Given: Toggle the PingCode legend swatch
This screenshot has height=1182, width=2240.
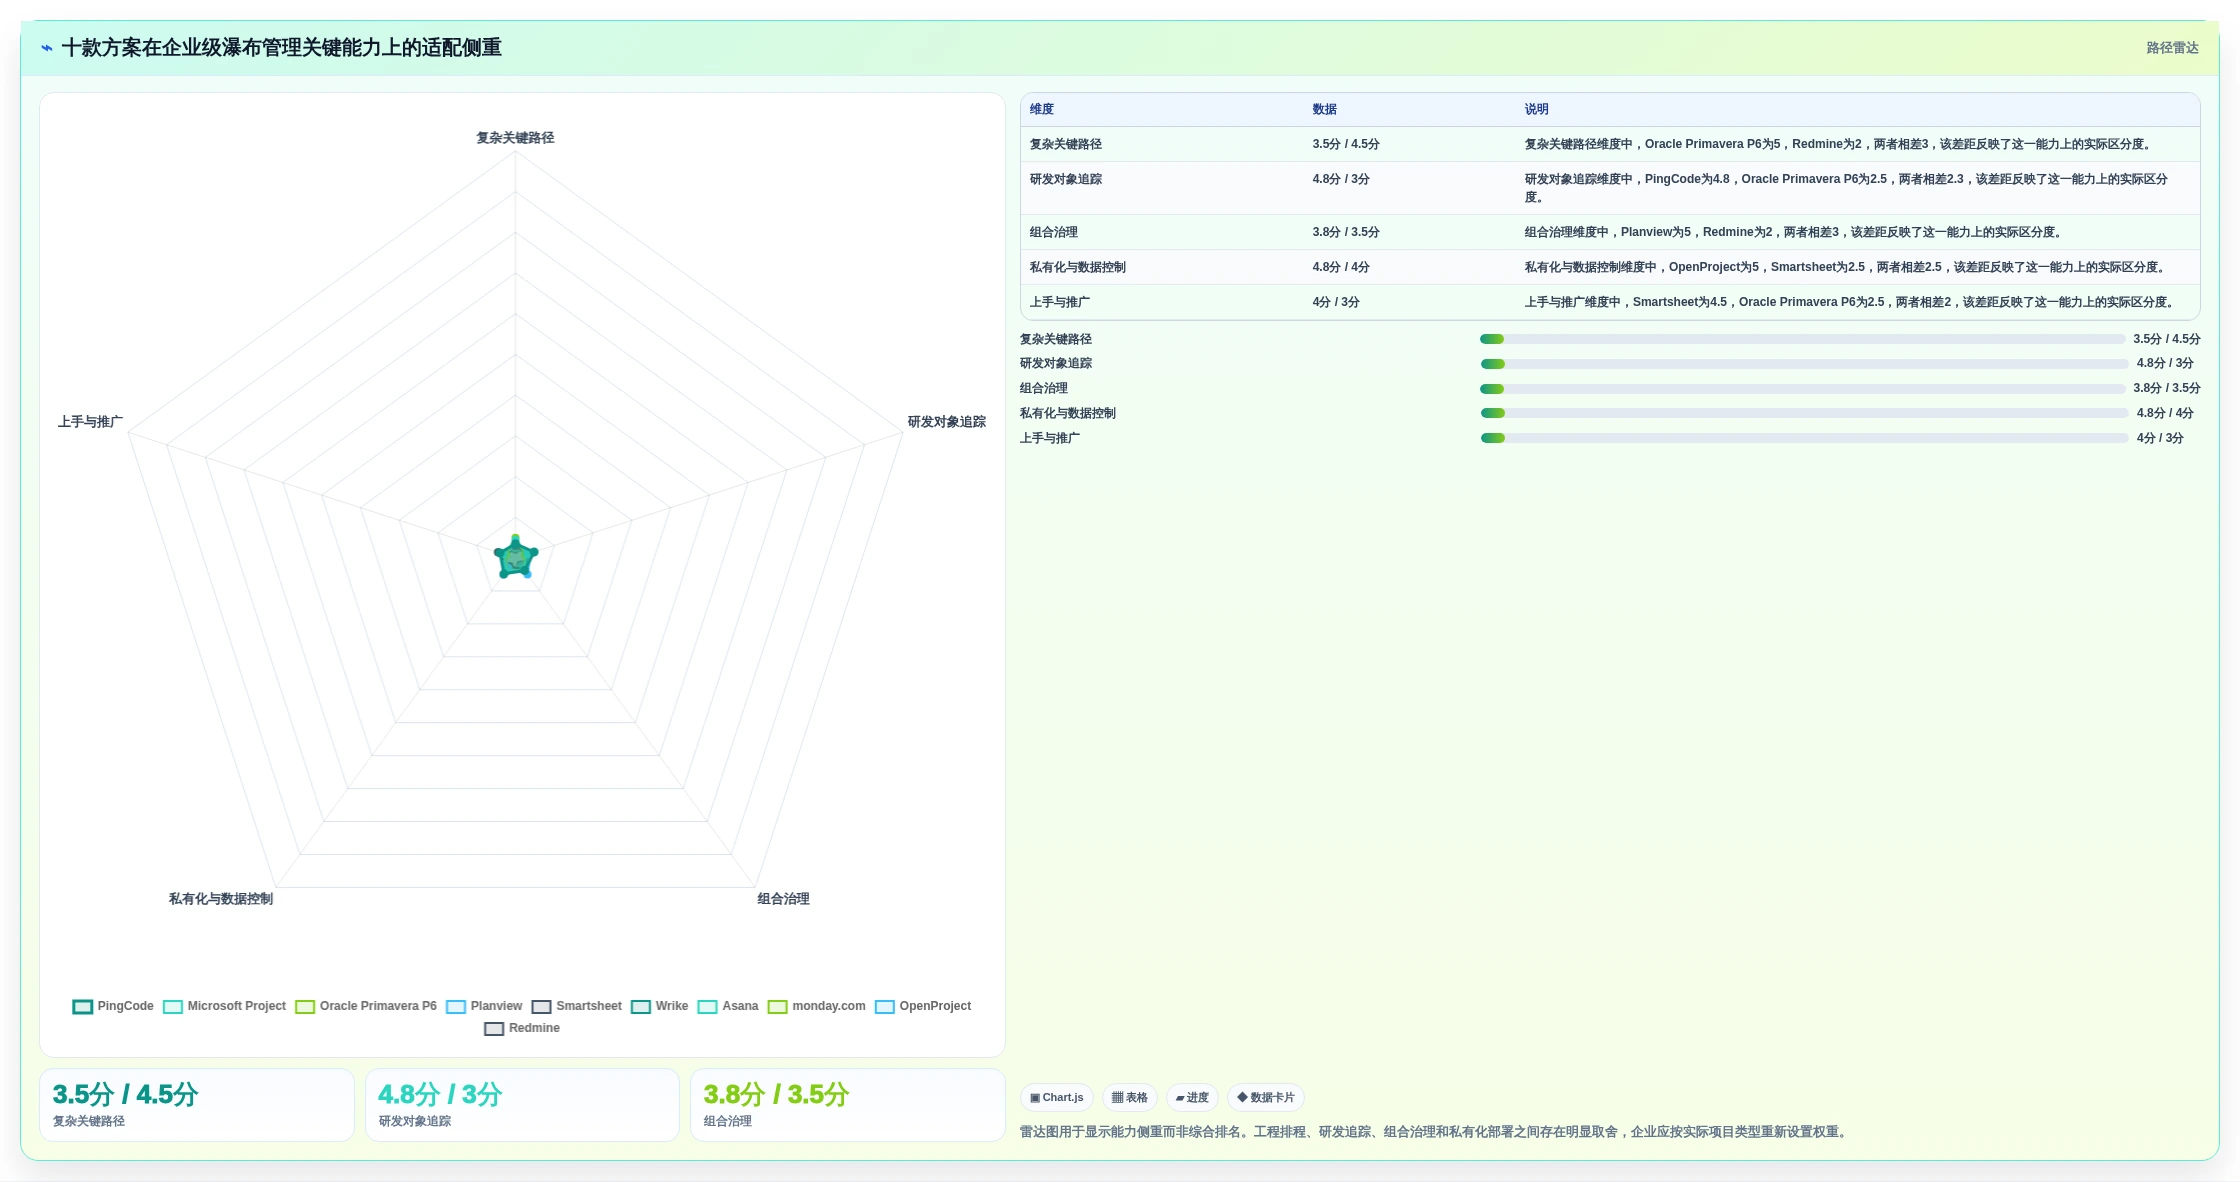Looking at the screenshot, I should (x=83, y=1006).
